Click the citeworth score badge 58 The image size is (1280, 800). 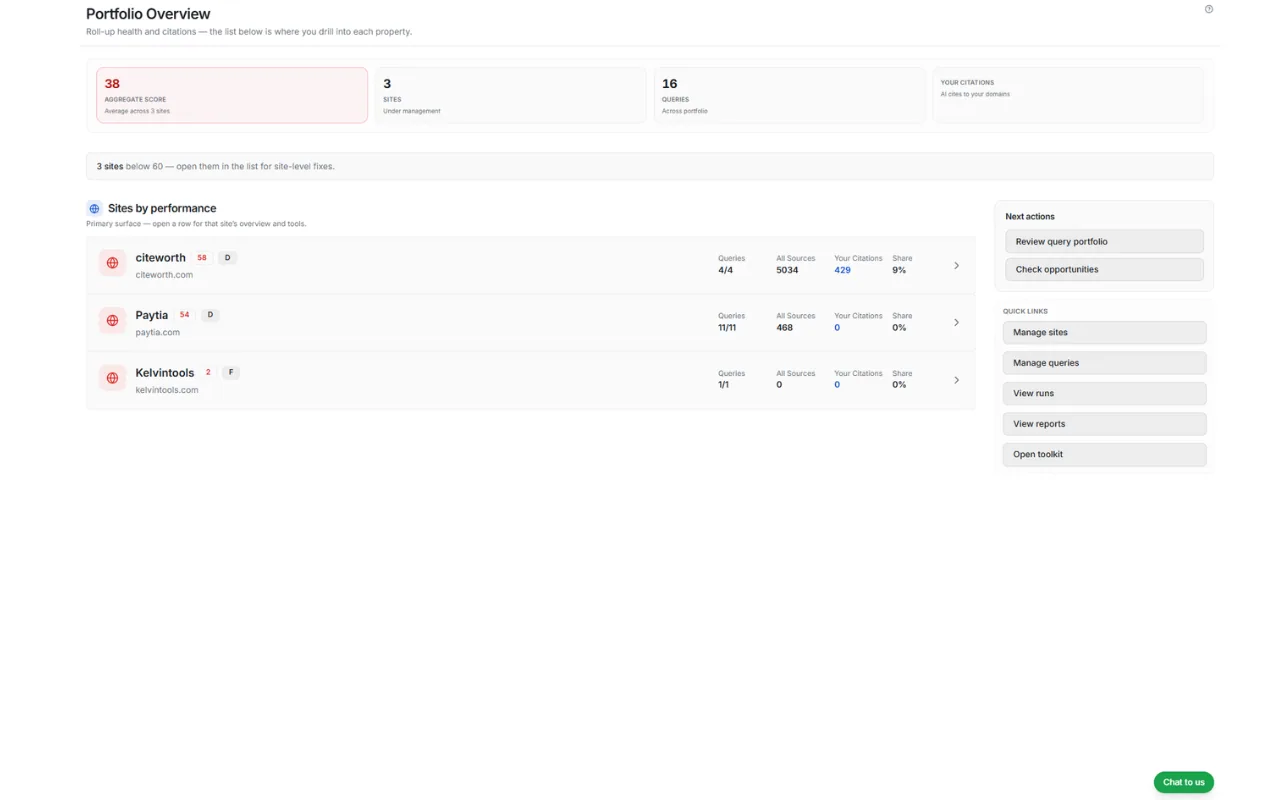click(x=202, y=258)
